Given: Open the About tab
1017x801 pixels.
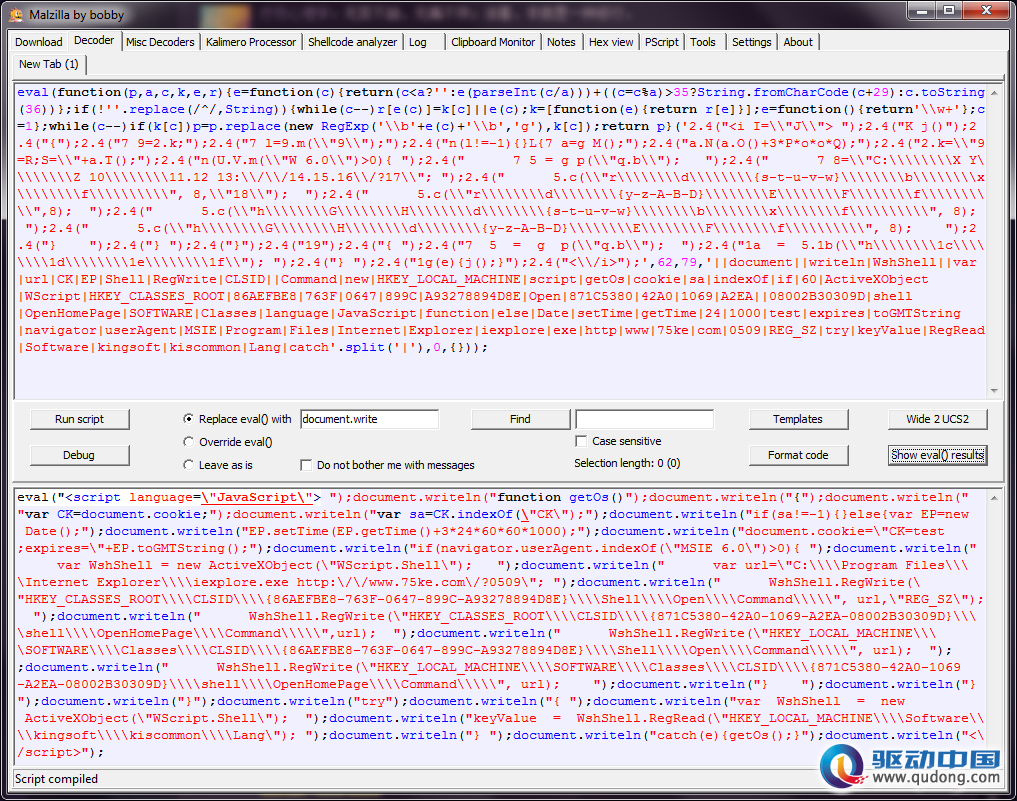Looking at the screenshot, I should 798,42.
